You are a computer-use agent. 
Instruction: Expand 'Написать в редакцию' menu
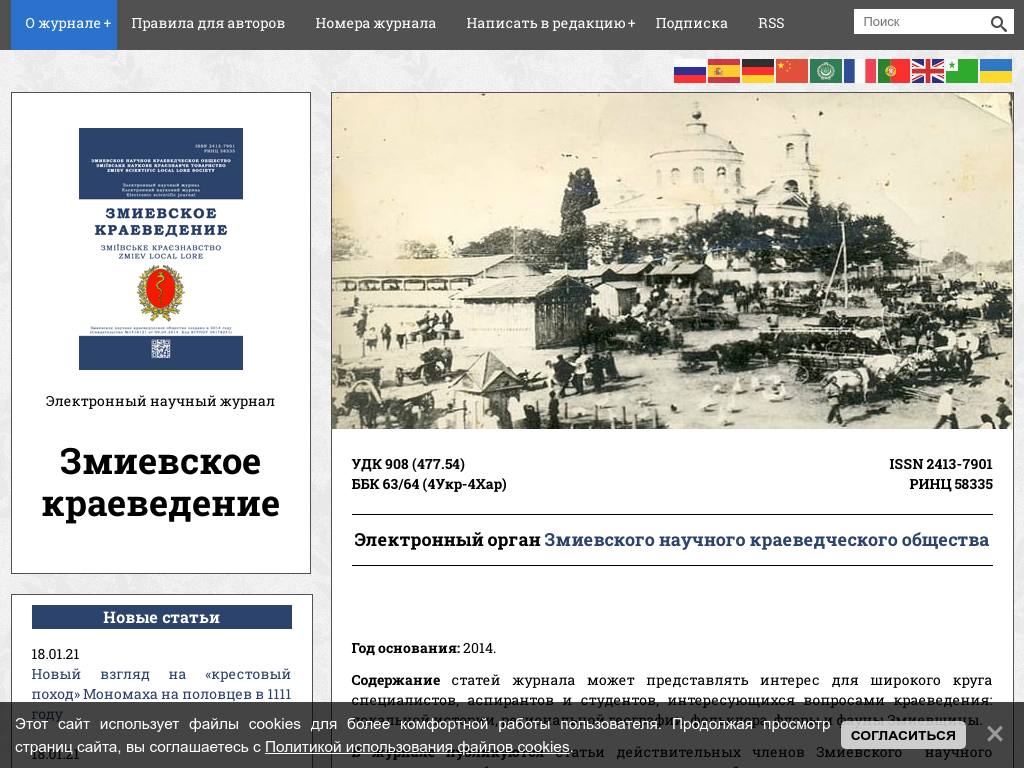[551, 24]
